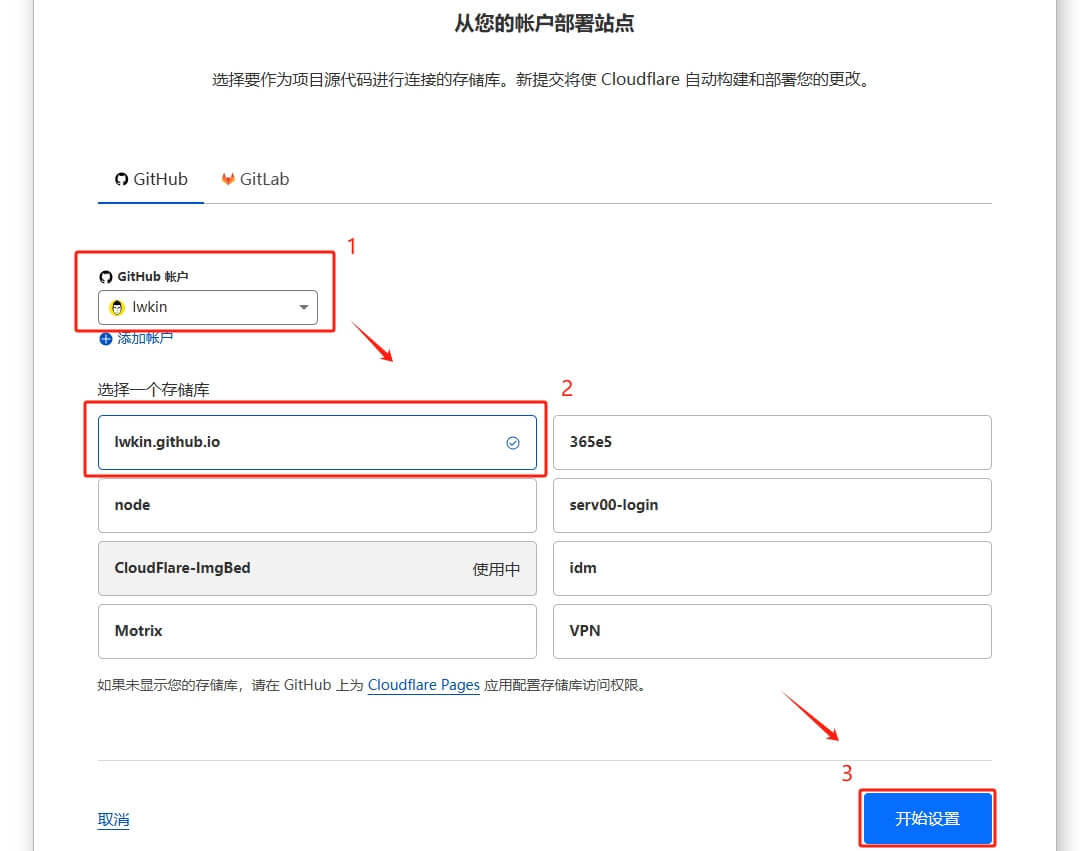Select the 365e5 repository

[x=771, y=443]
